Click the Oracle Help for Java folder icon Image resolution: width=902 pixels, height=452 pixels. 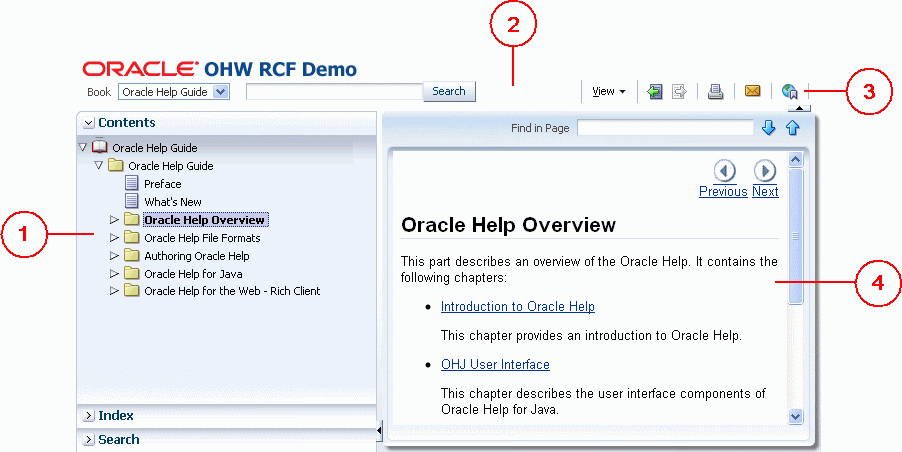coord(132,273)
